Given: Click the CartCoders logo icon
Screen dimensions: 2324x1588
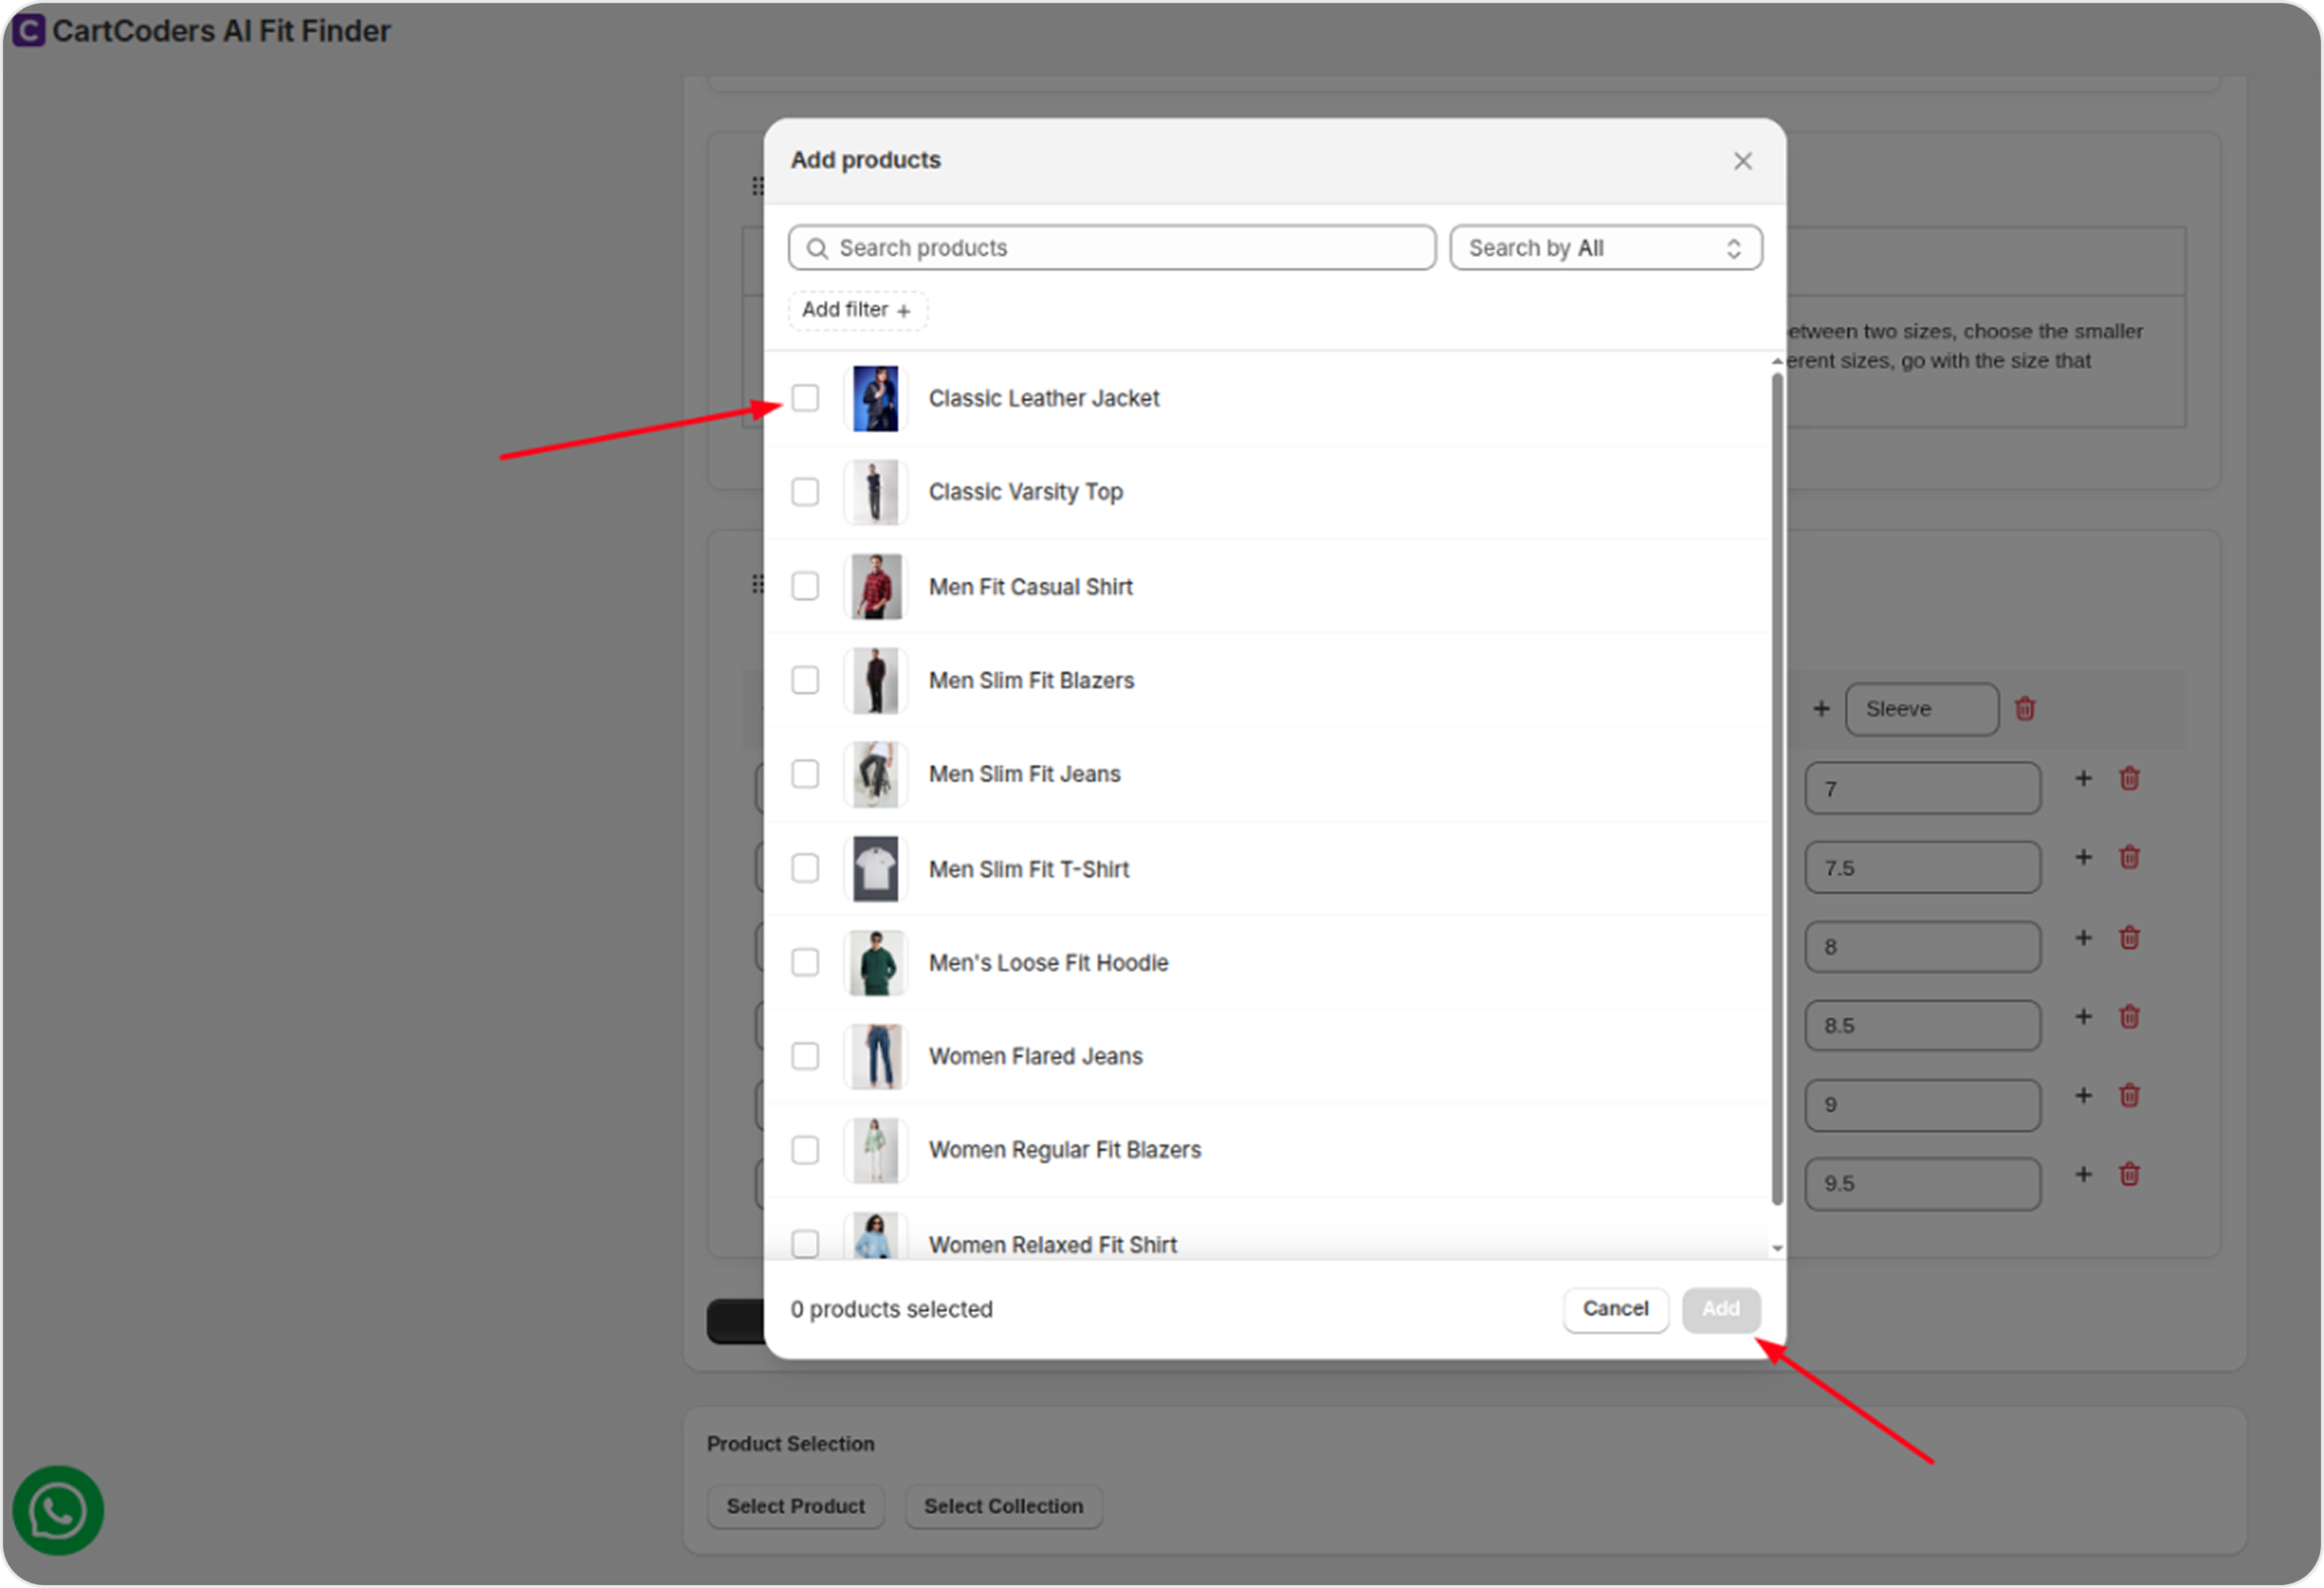Looking at the screenshot, I should pos(27,30).
